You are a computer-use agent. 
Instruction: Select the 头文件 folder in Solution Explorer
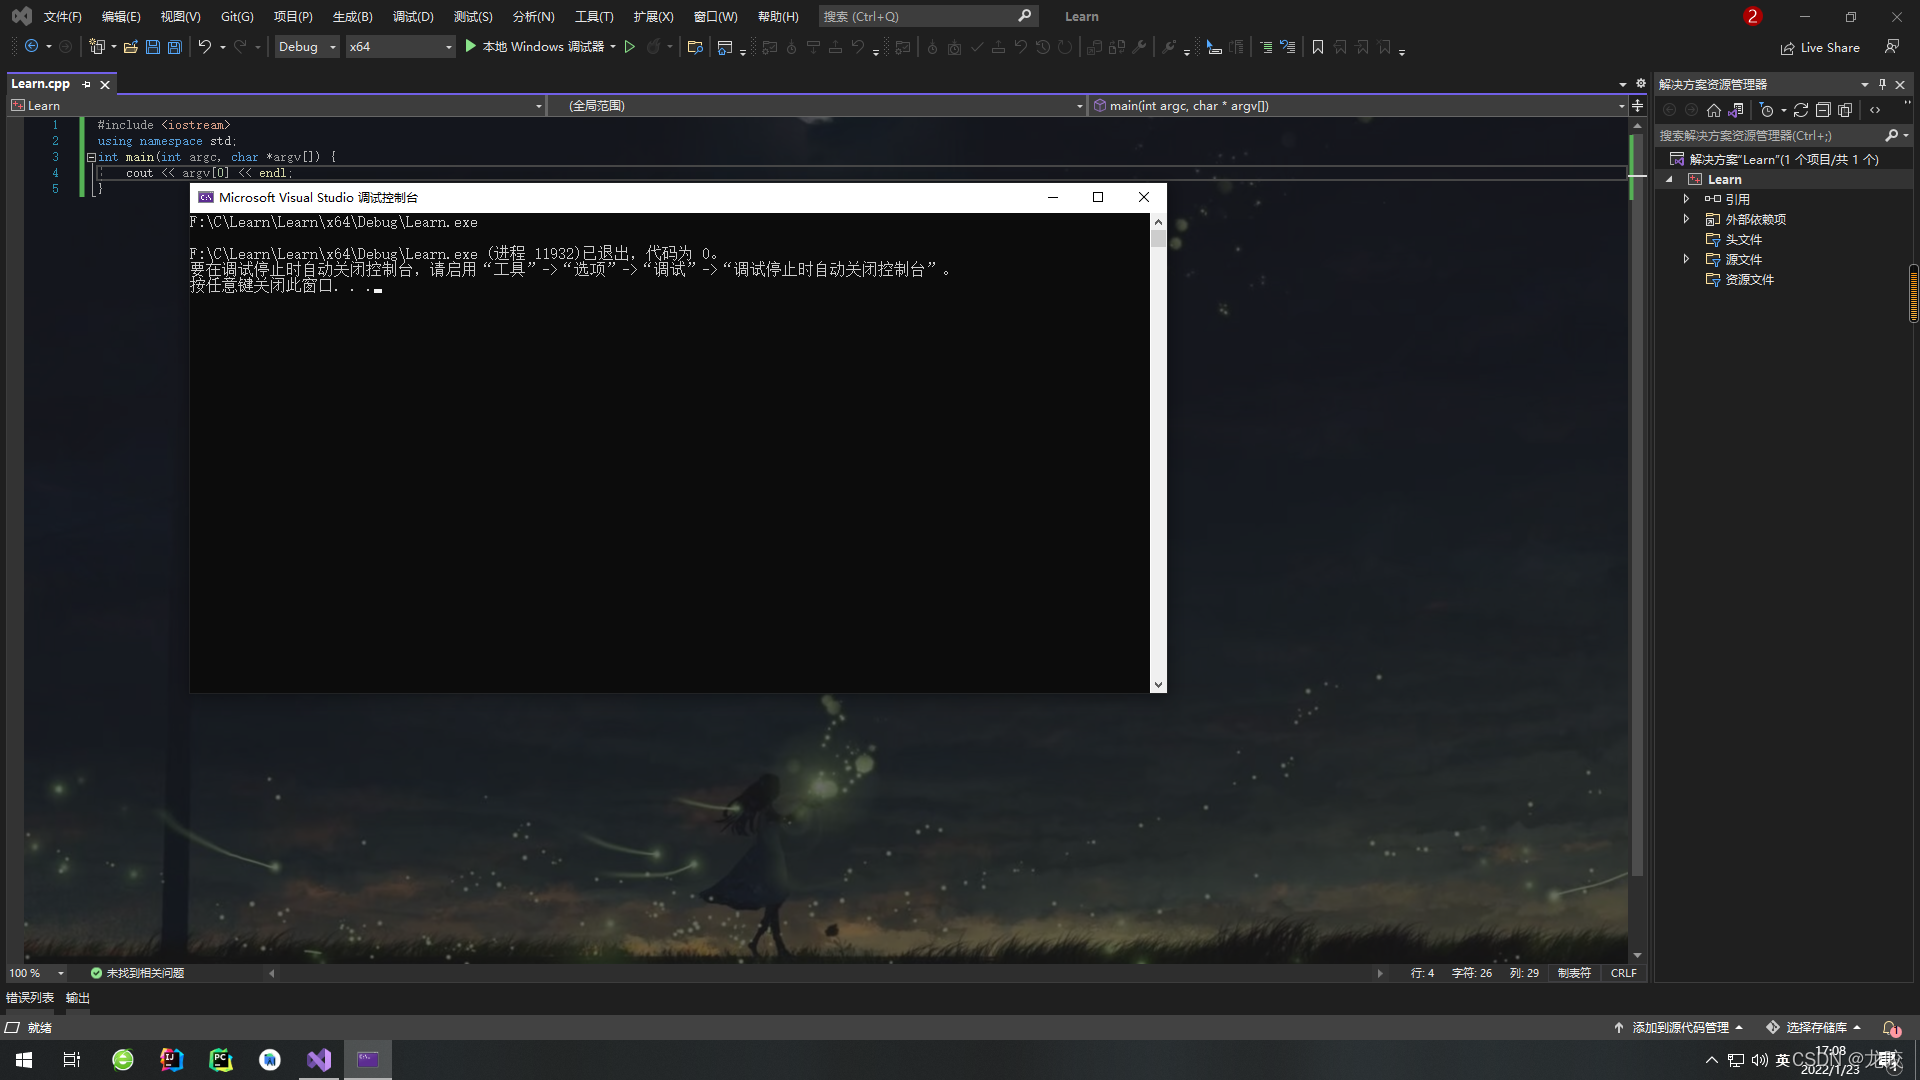(1743, 239)
